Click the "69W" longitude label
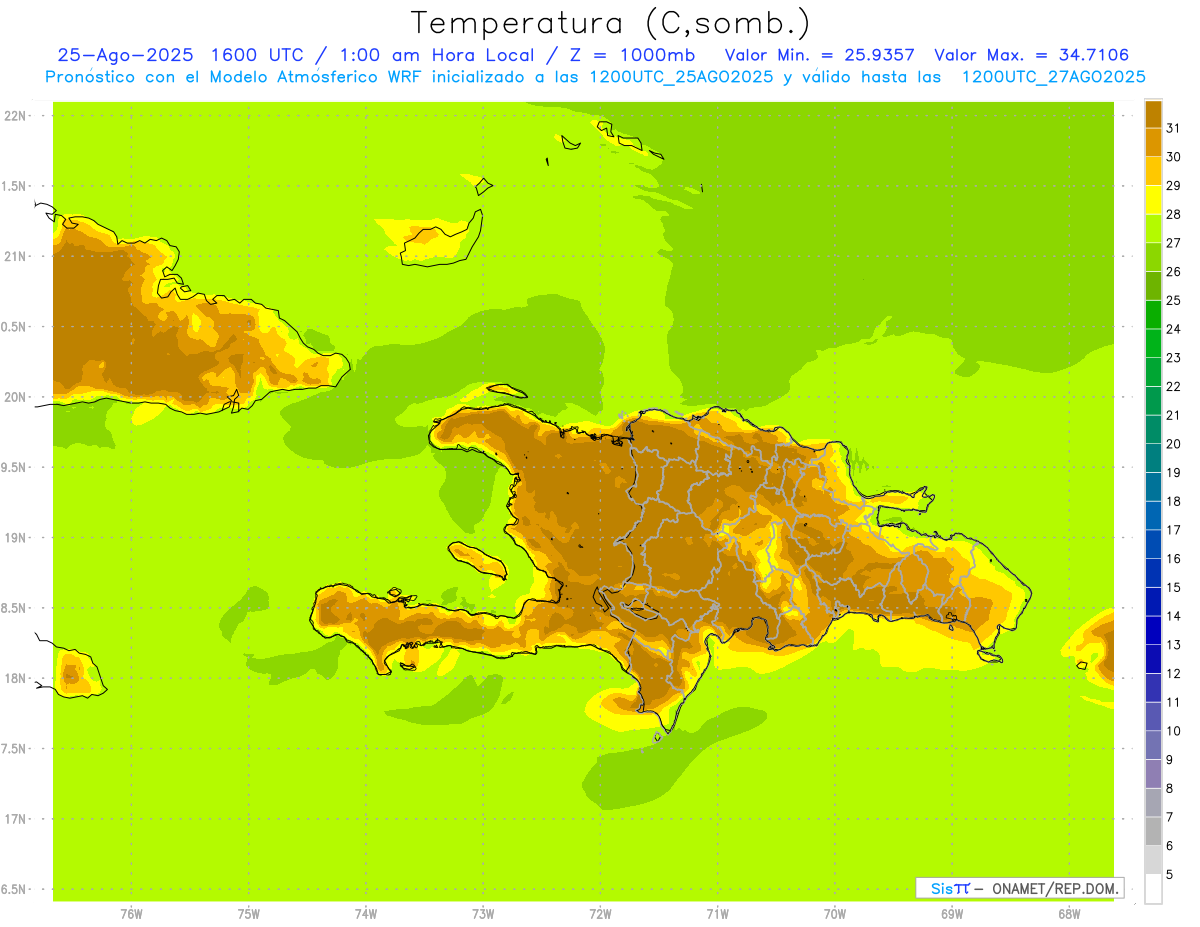The height and width of the screenshot is (927, 1200). coord(952,914)
